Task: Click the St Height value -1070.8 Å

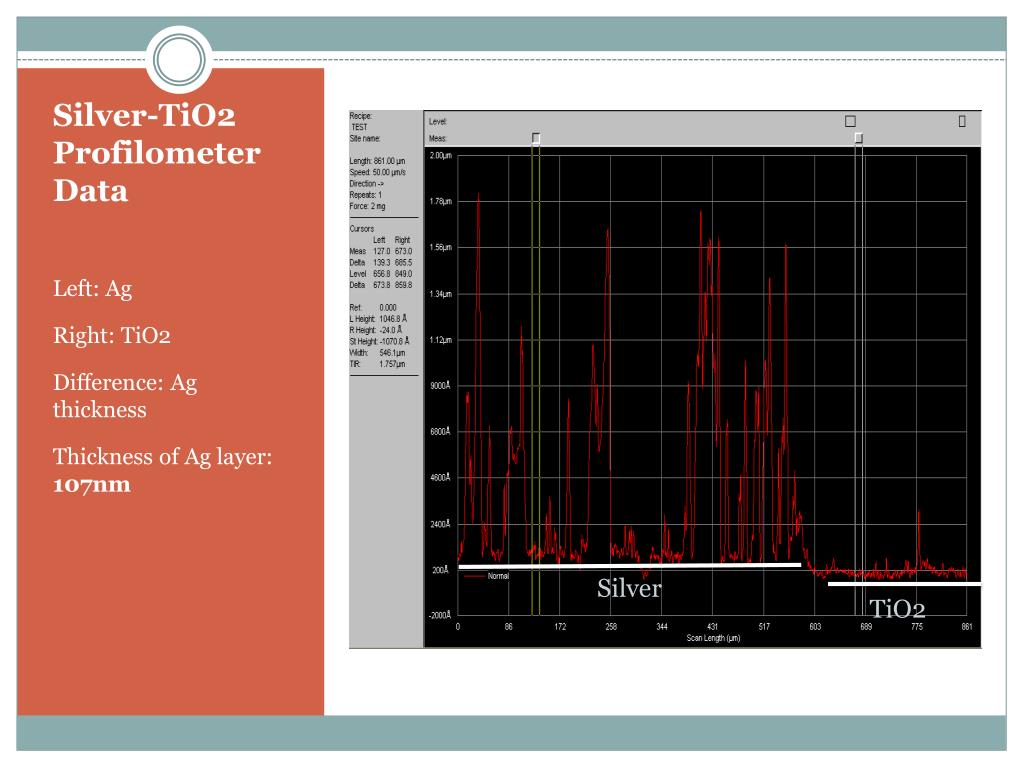Action: click(x=394, y=341)
